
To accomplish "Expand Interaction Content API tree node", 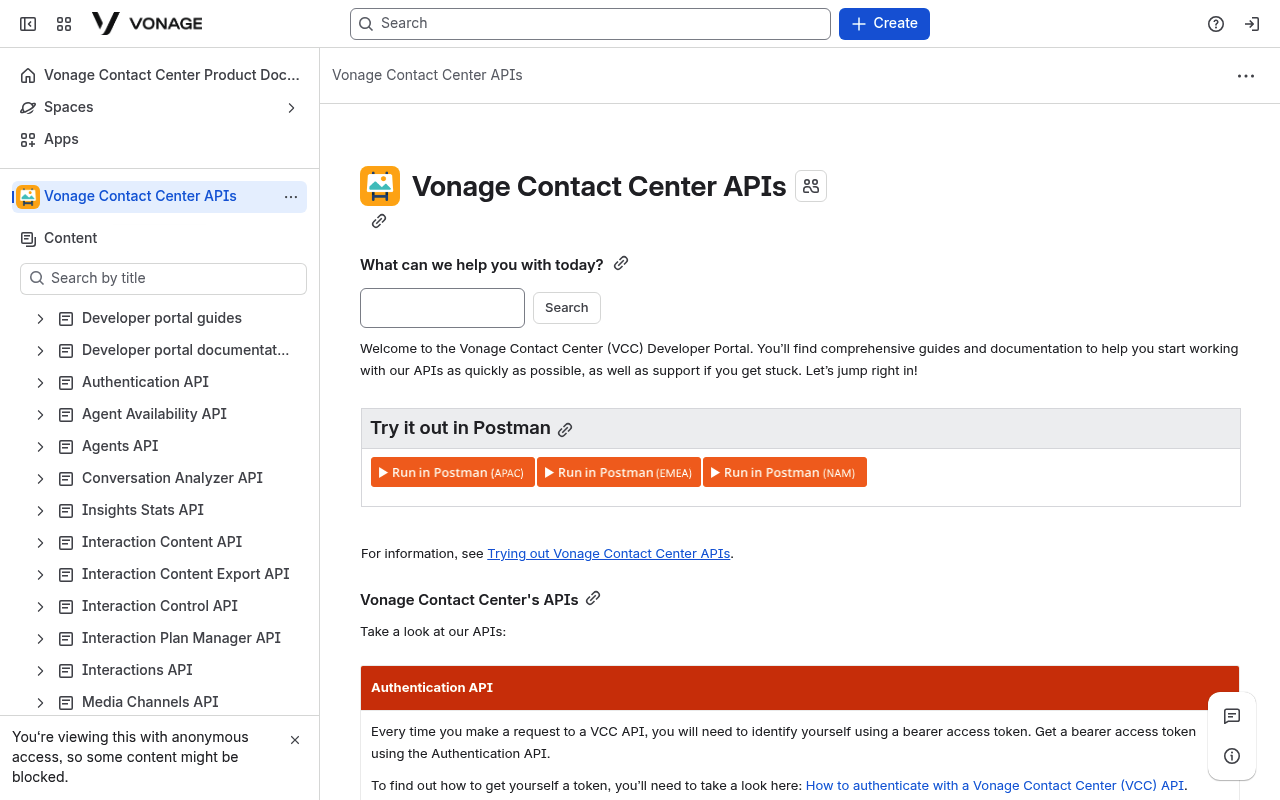I will point(40,542).
